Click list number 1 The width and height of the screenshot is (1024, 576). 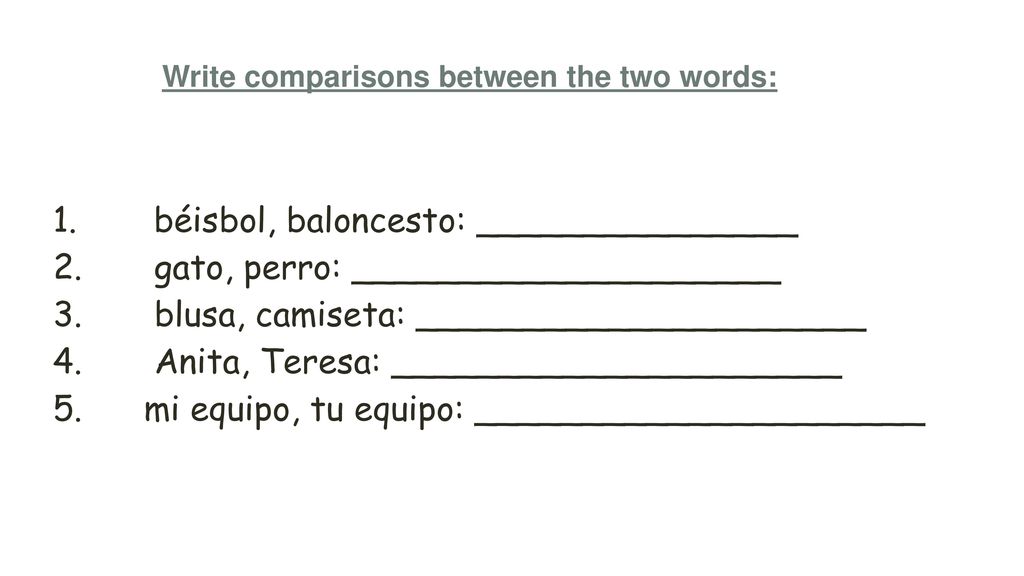pos(65,220)
